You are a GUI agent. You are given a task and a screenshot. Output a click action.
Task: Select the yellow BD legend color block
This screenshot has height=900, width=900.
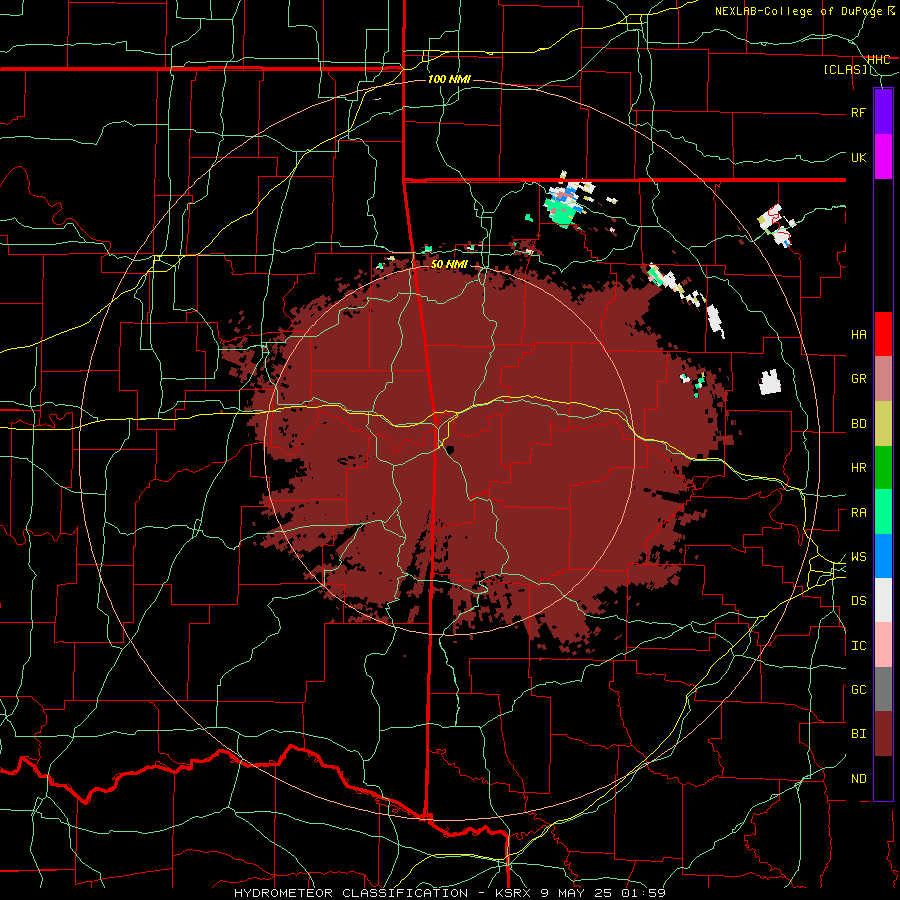point(883,423)
